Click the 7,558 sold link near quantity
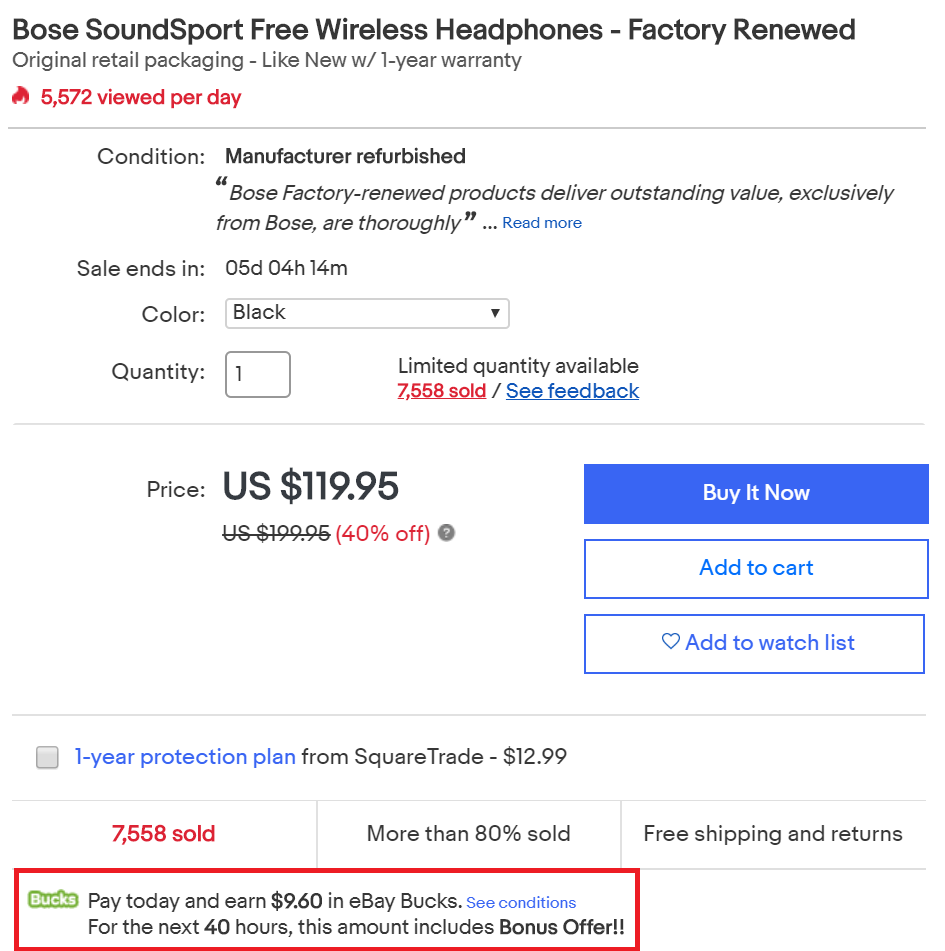The height and width of the screenshot is (951, 945). [442, 391]
